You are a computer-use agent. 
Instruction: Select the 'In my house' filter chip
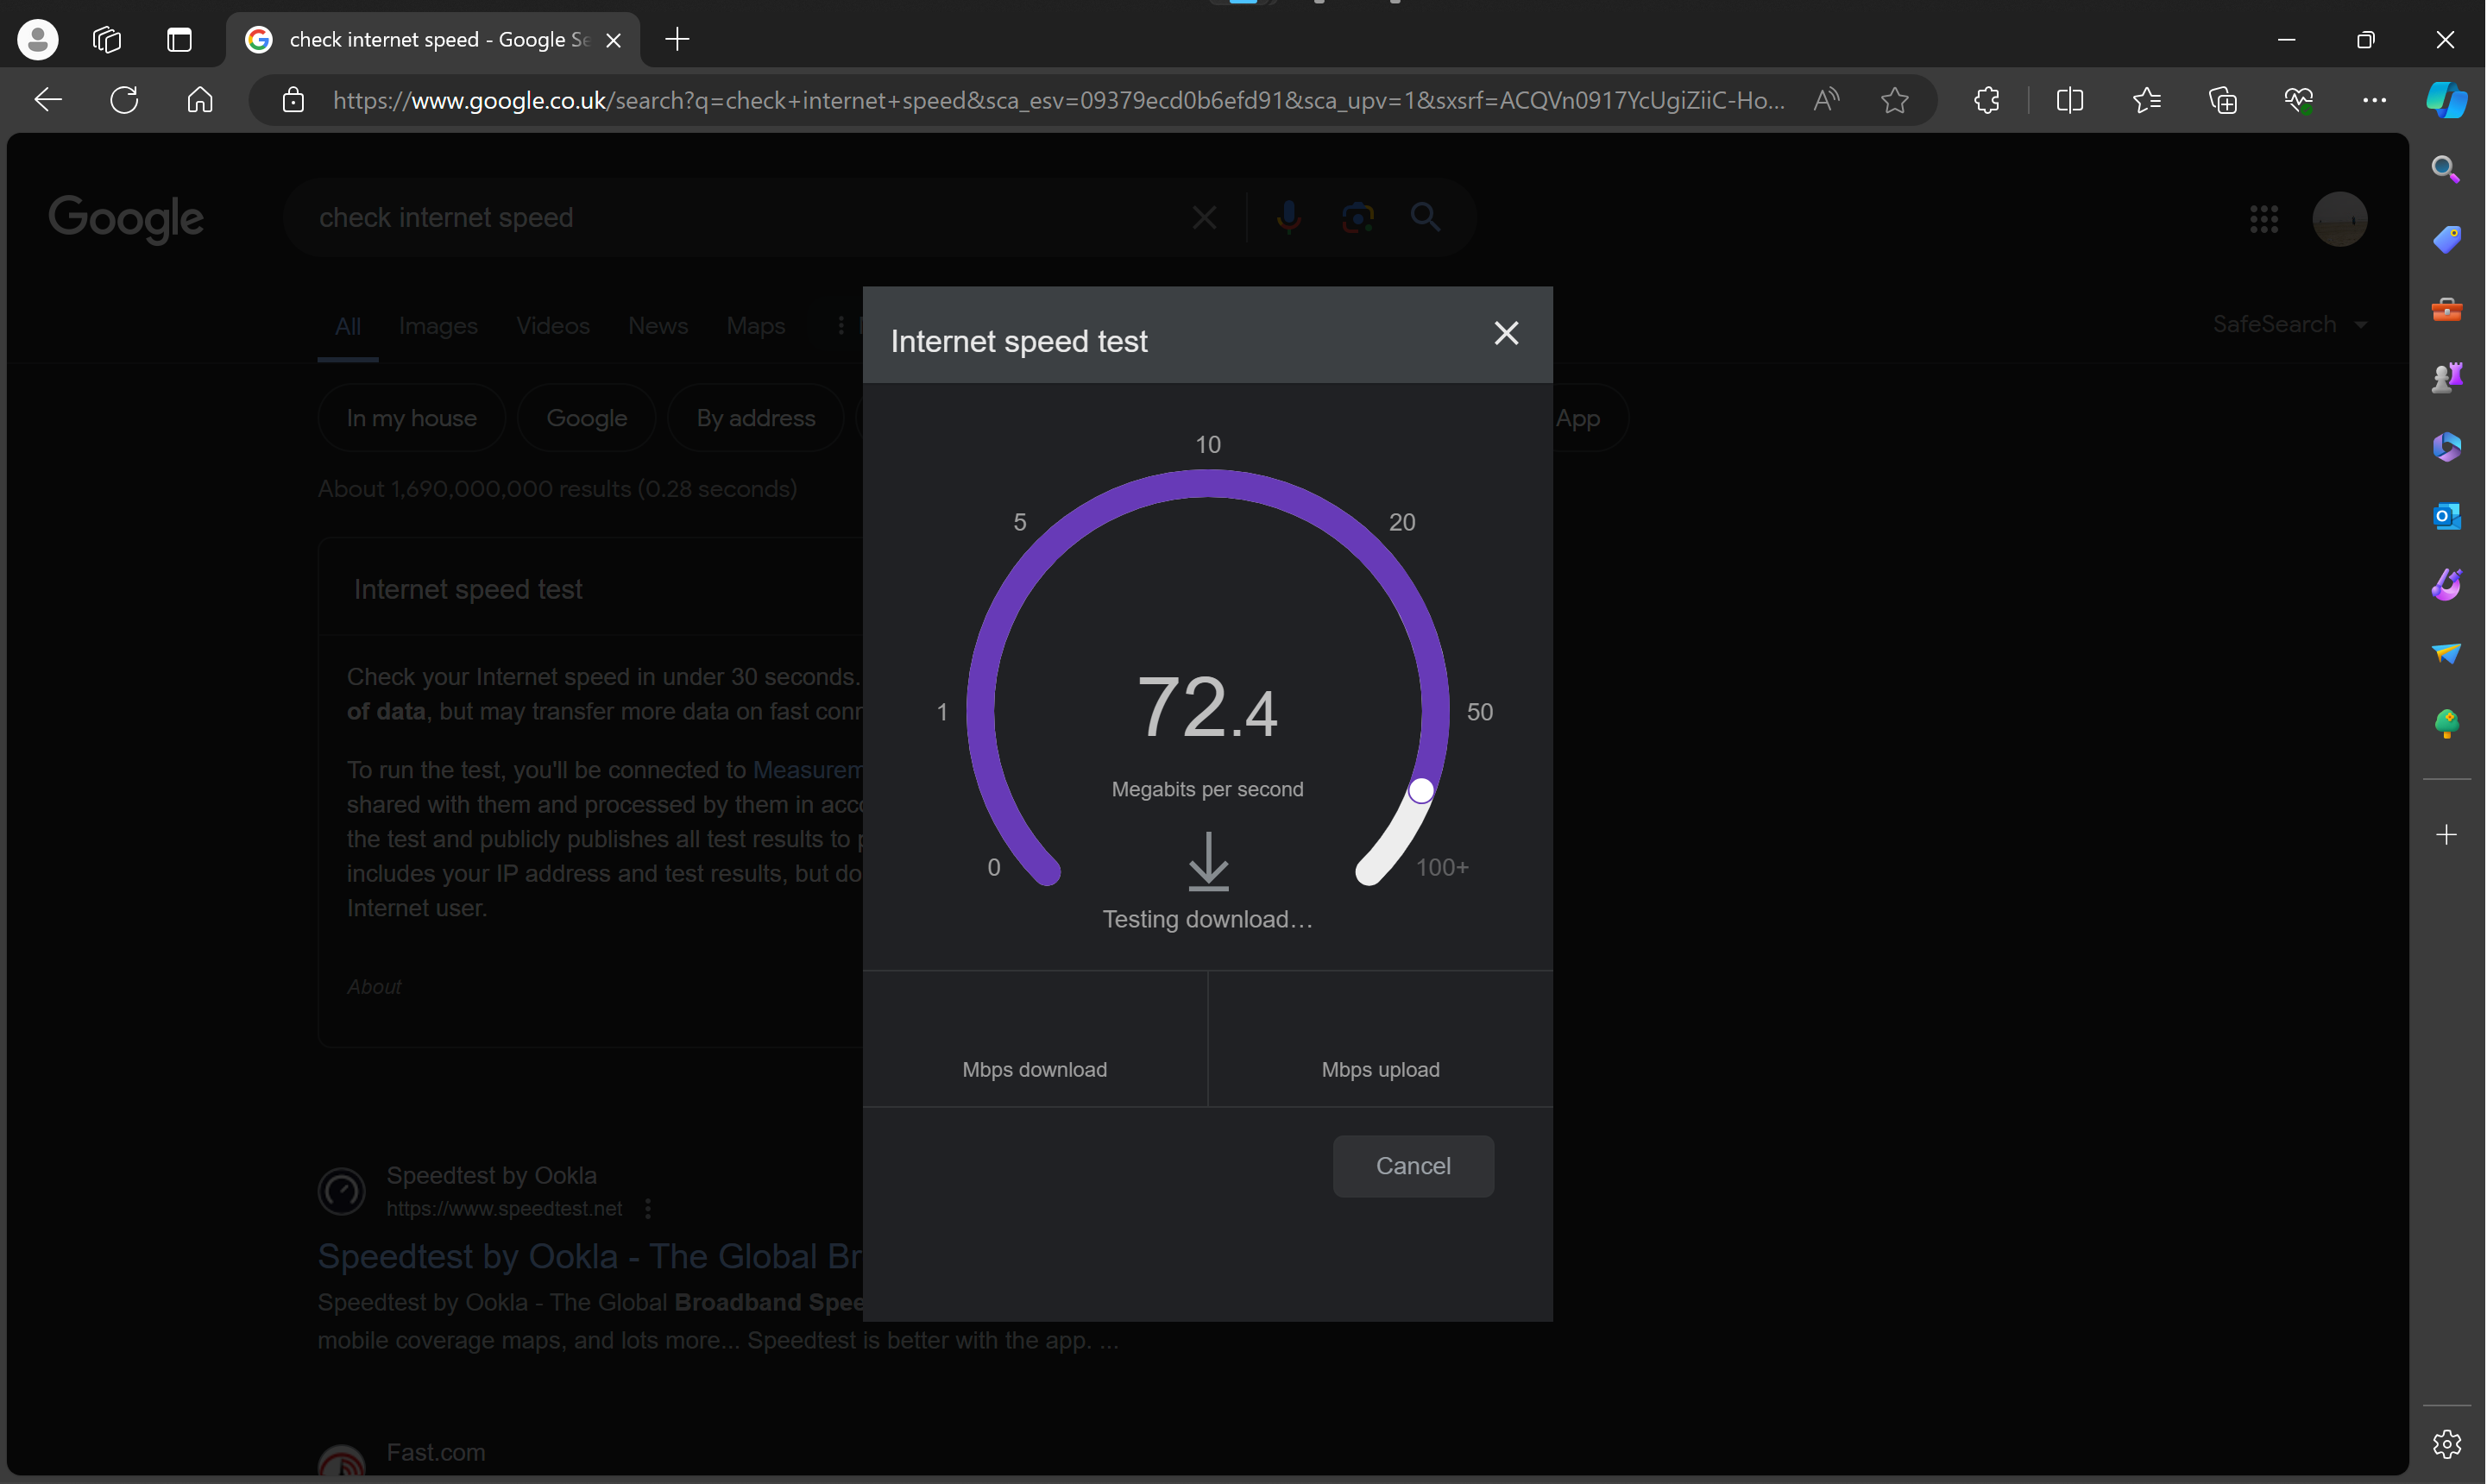(x=411, y=418)
